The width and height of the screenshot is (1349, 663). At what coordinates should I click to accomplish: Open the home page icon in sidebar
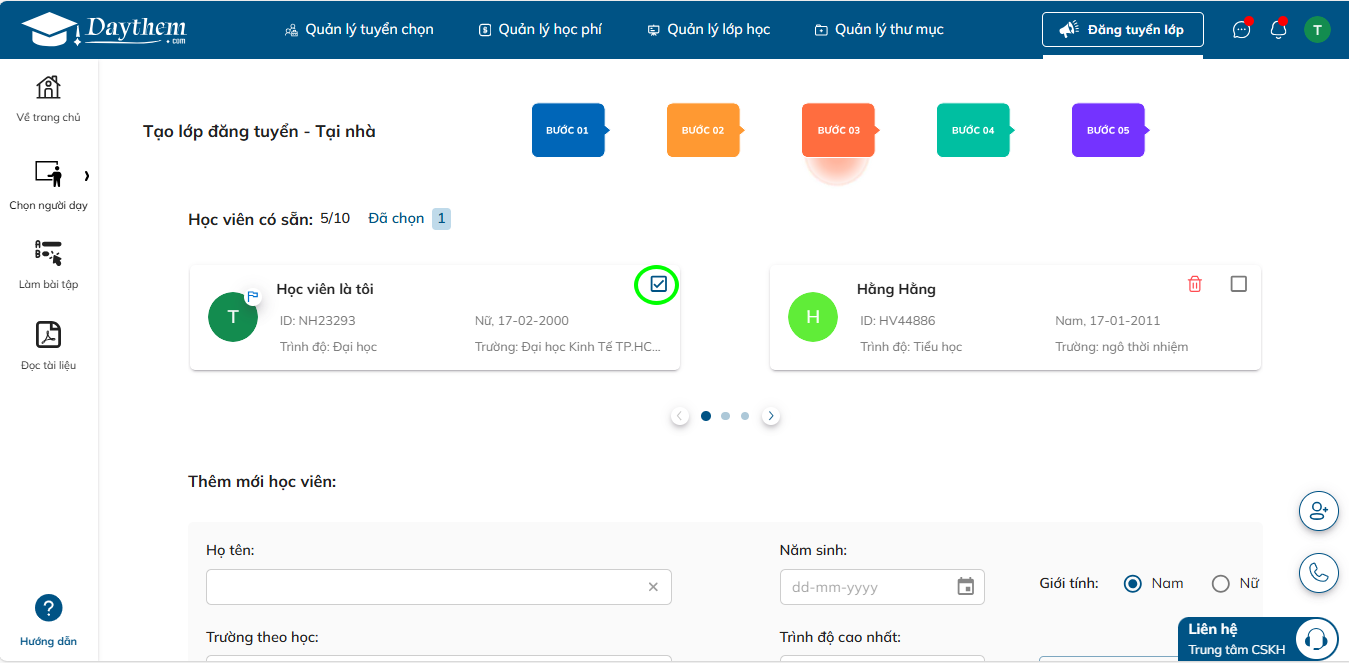(48, 87)
